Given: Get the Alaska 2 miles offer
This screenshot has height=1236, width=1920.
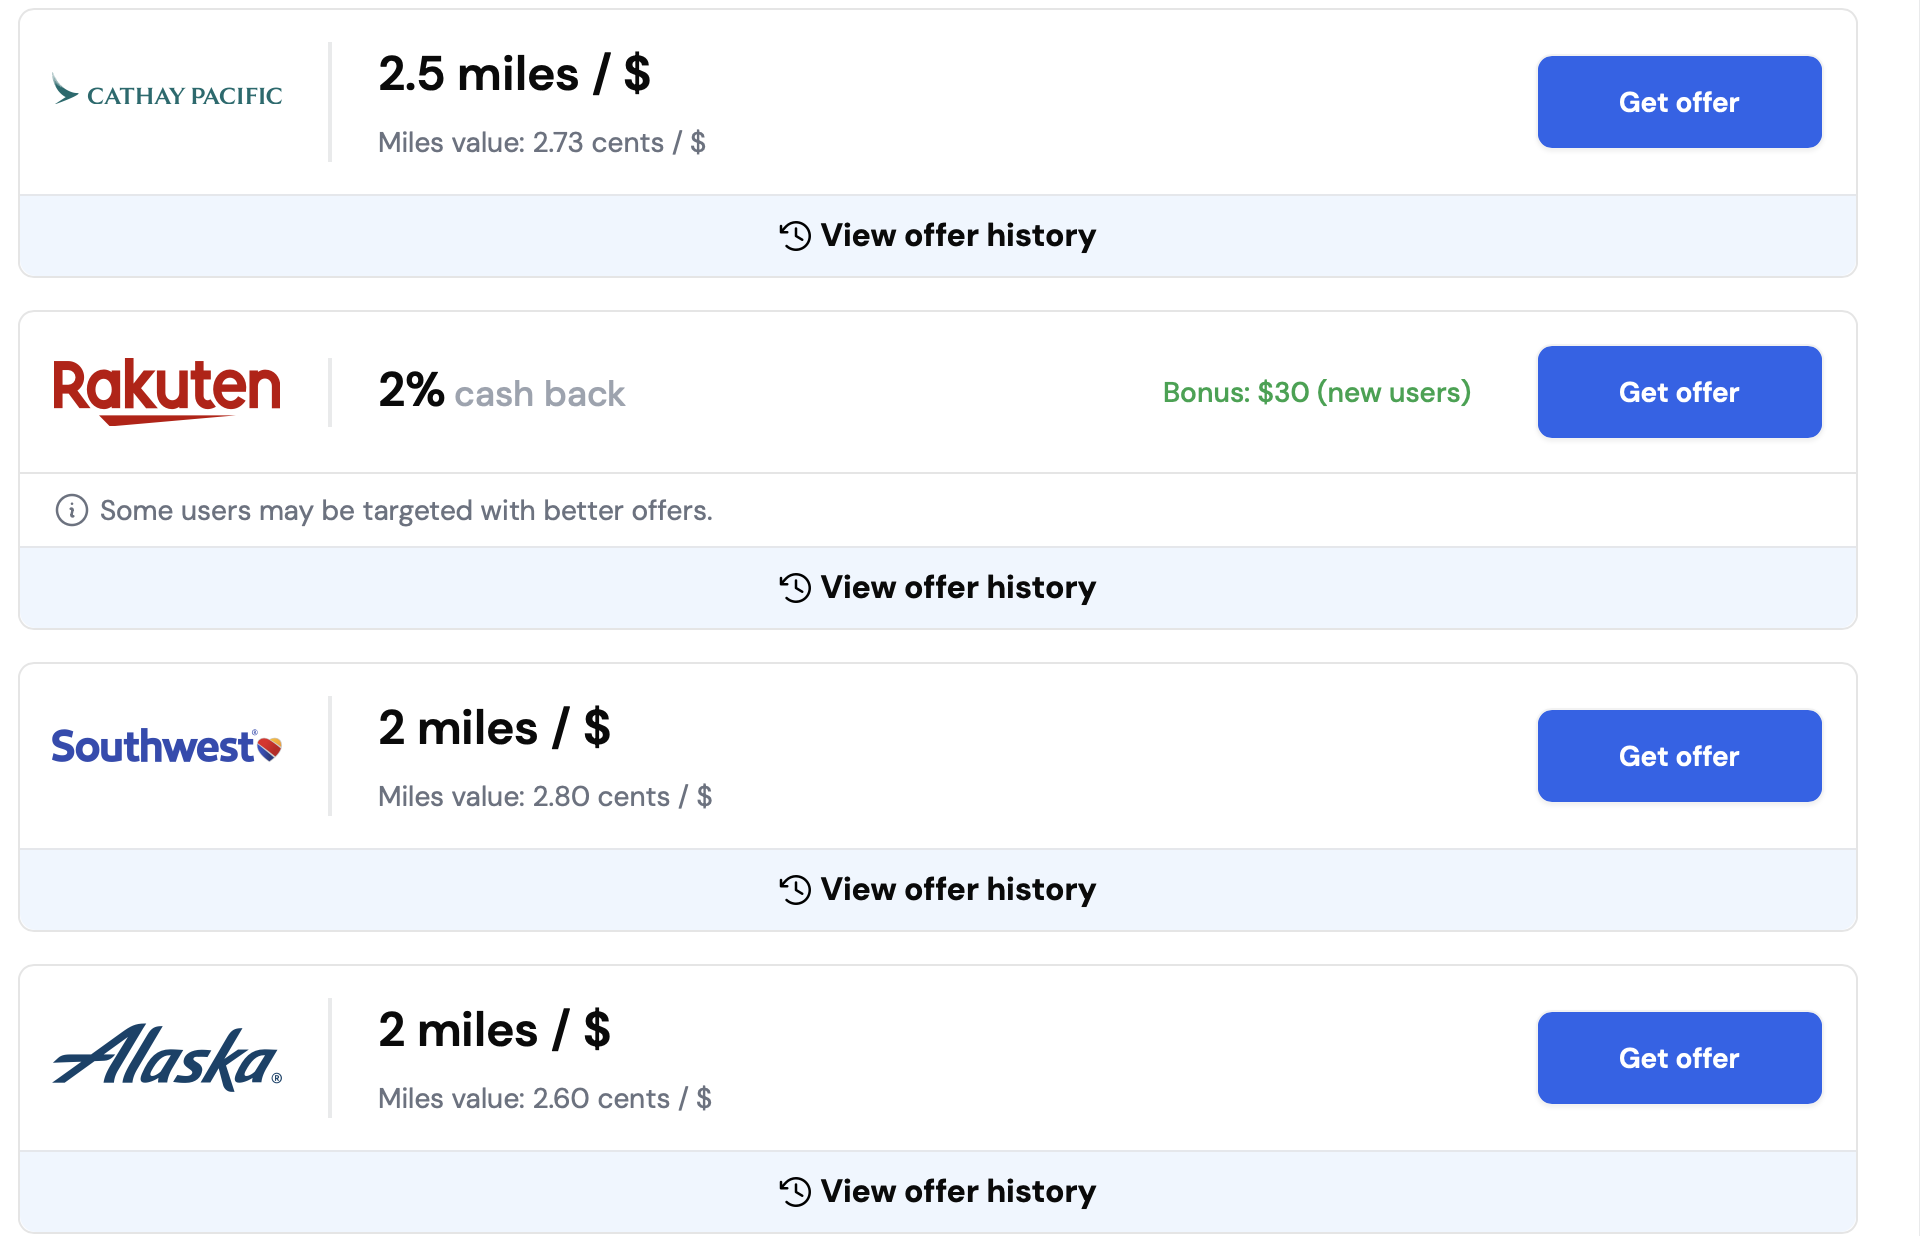Looking at the screenshot, I should 1679,1058.
